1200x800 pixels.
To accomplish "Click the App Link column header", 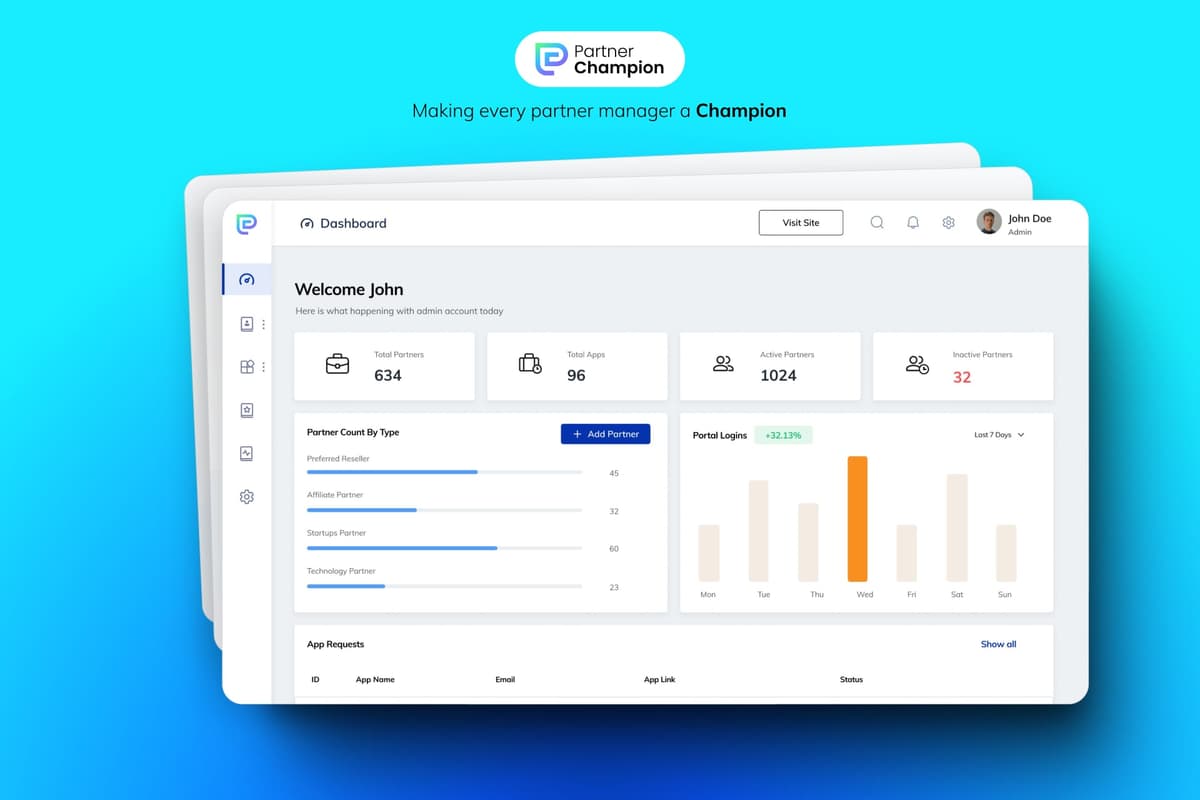I will 660,680.
